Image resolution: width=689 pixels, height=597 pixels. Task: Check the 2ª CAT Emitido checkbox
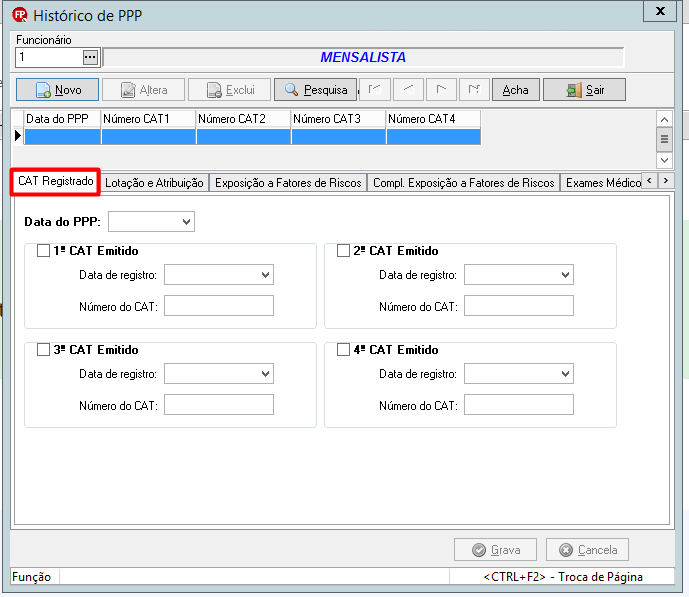(x=343, y=251)
